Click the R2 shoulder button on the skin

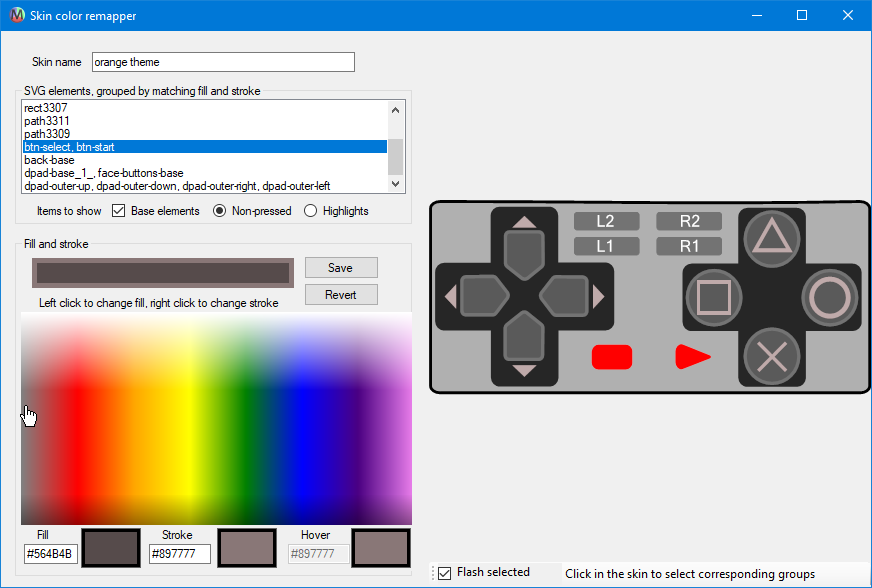[689, 221]
